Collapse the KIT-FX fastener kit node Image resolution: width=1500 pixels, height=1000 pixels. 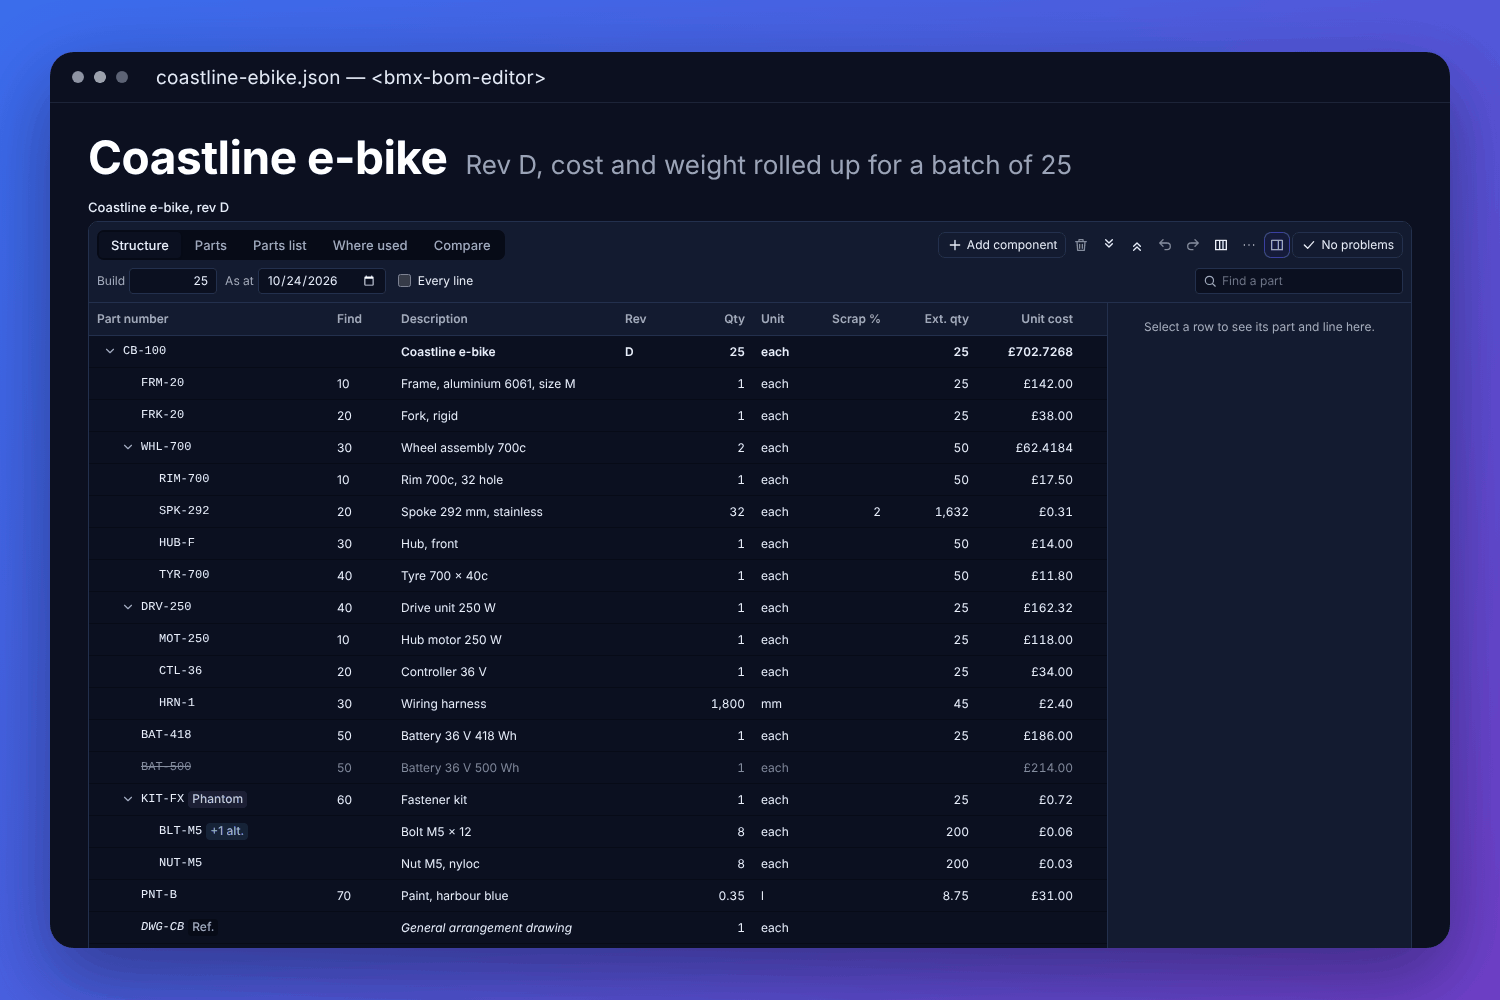tap(128, 799)
